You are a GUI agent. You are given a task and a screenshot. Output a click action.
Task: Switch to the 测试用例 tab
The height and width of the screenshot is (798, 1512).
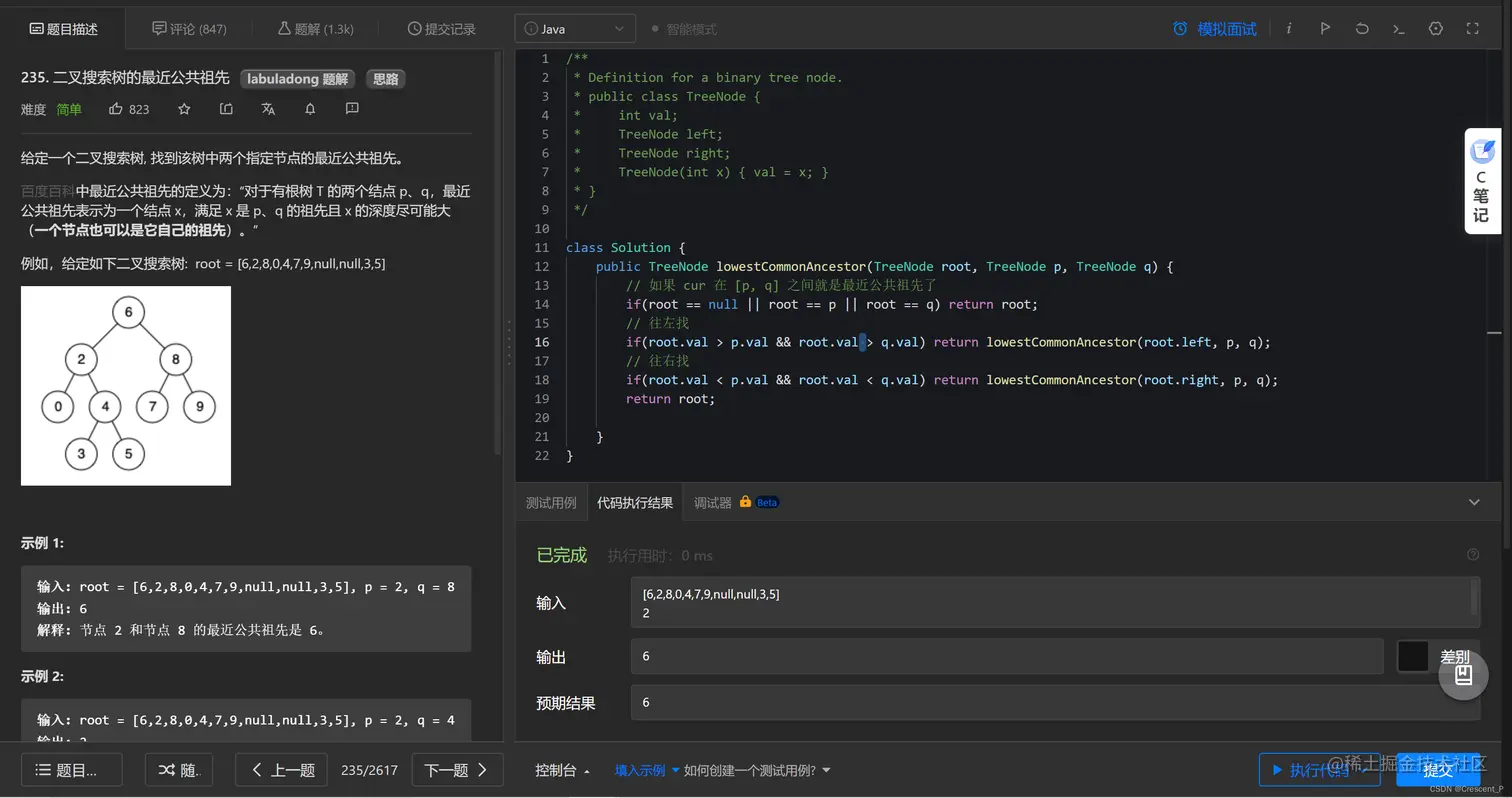[551, 502]
